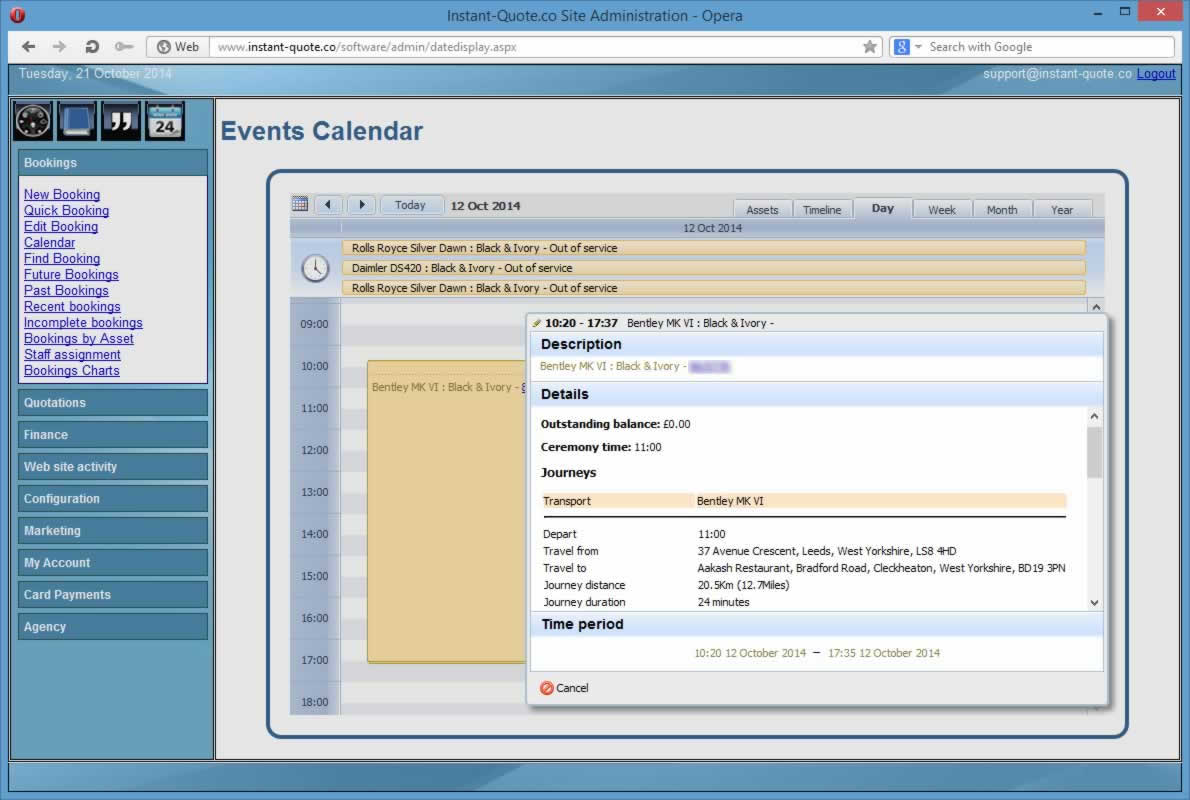Click the details panel scroll down arrow
This screenshot has width=1190, height=800.
tap(1094, 602)
